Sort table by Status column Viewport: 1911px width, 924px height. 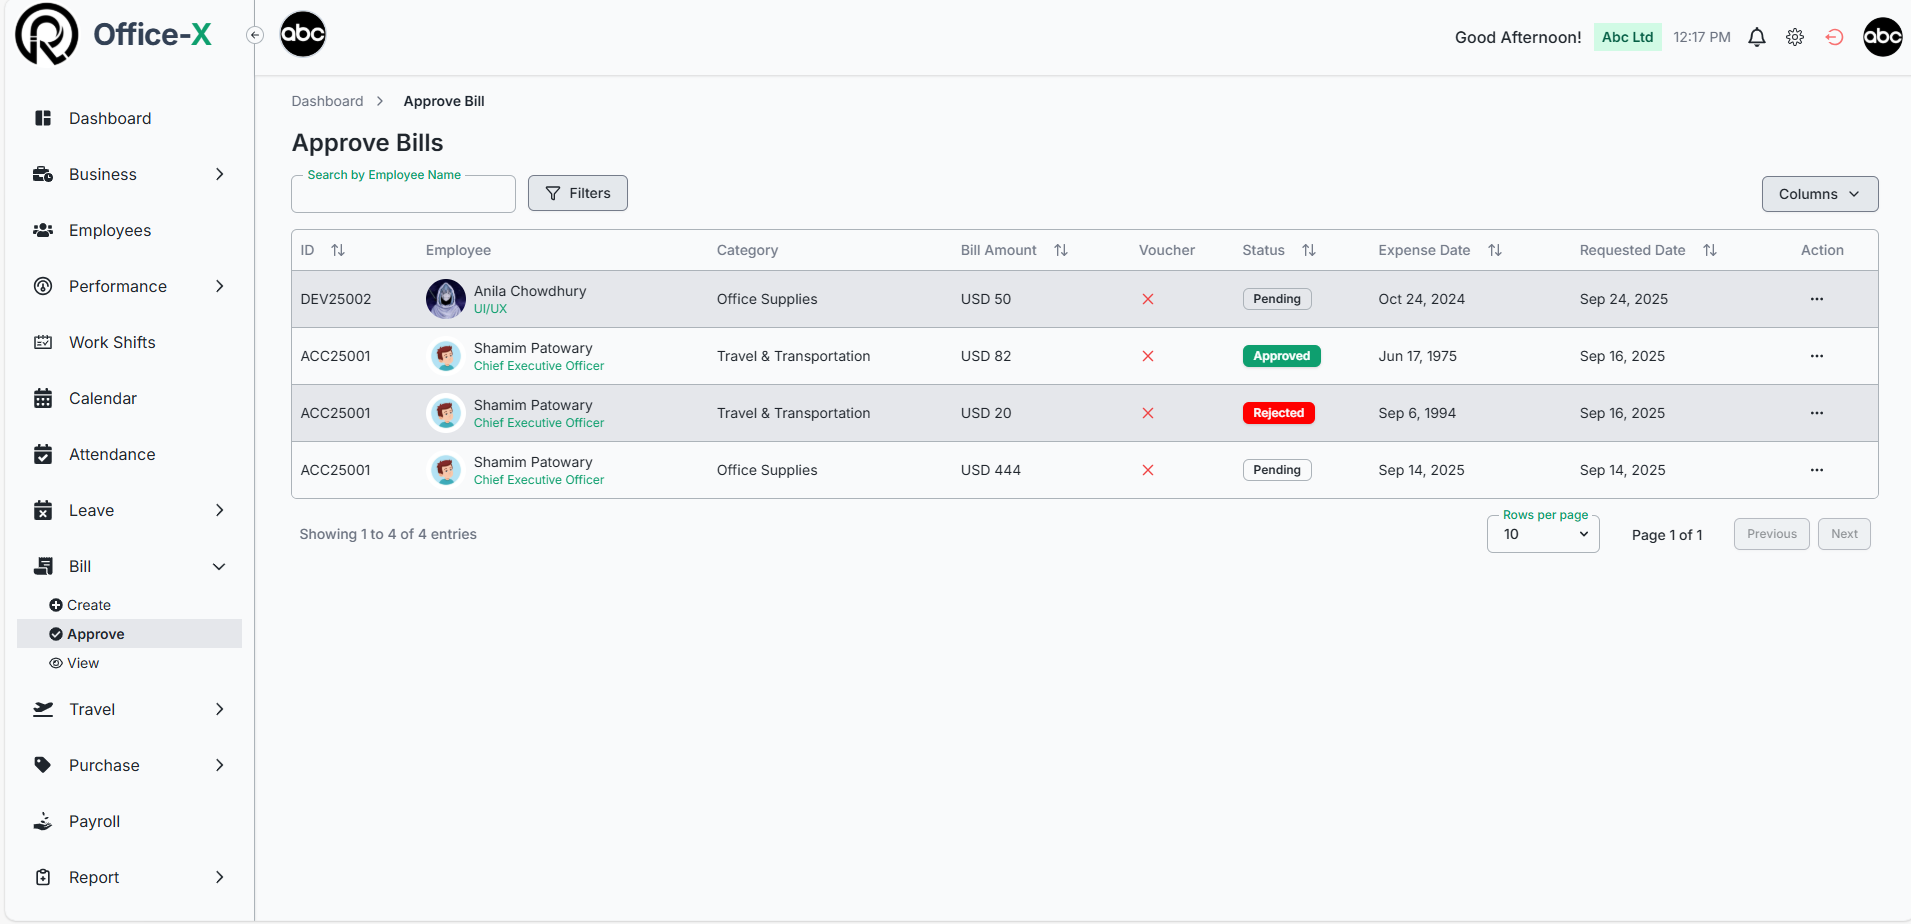1308,250
